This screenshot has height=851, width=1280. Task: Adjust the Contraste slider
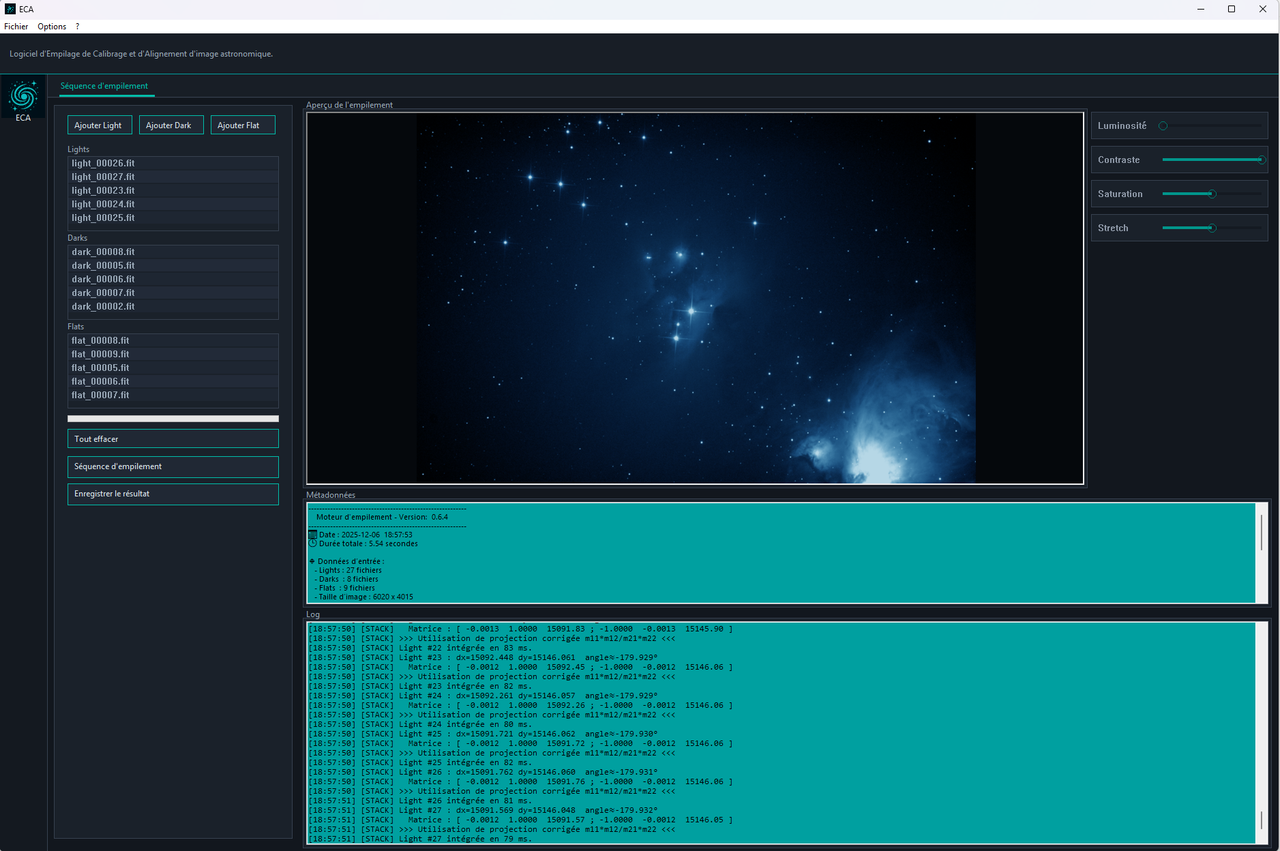[1212, 160]
